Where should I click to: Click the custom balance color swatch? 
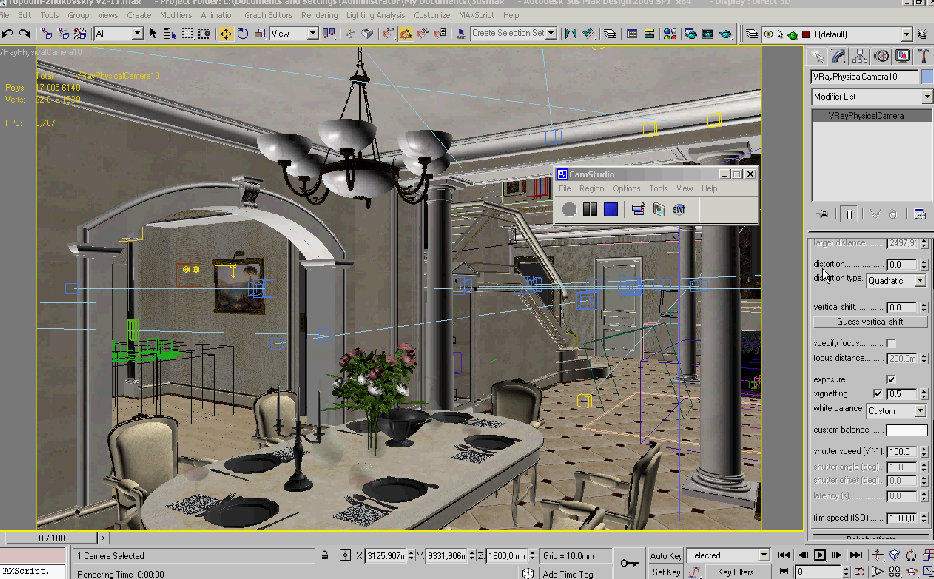coord(907,430)
